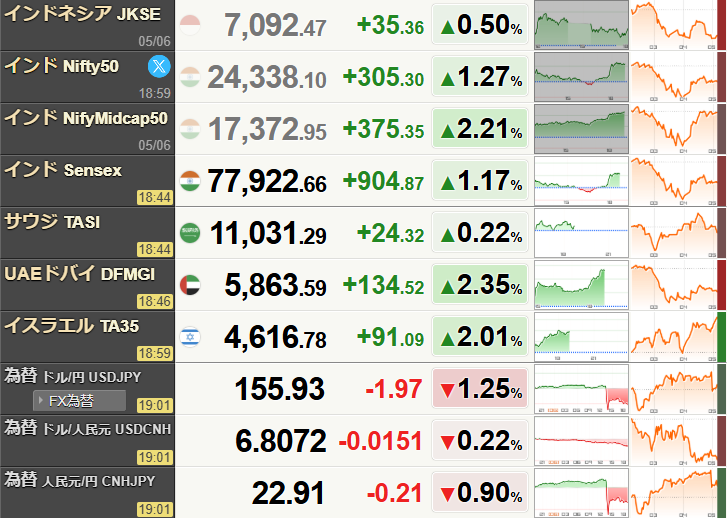Click the ▲0.50% change badge
The image size is (727, 518).
[480, 25]
